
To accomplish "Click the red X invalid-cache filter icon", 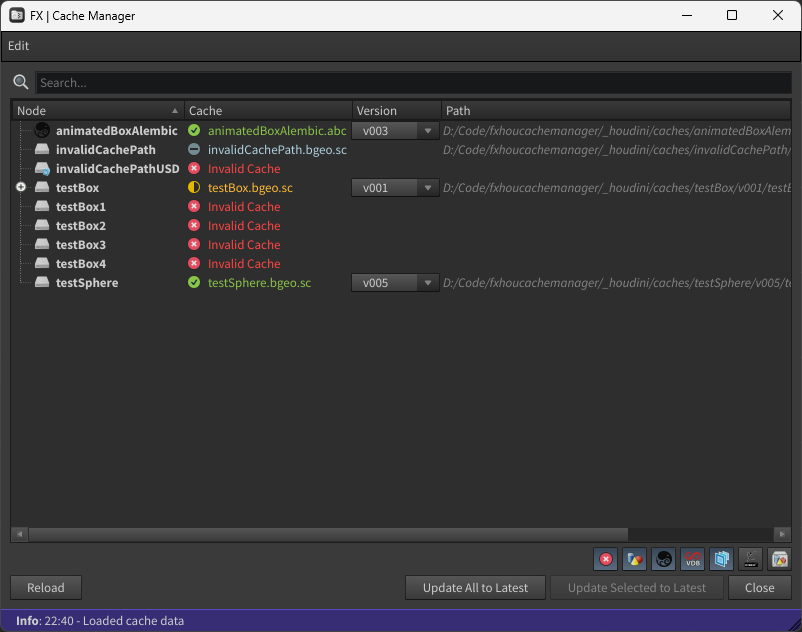I will [605, 559].
